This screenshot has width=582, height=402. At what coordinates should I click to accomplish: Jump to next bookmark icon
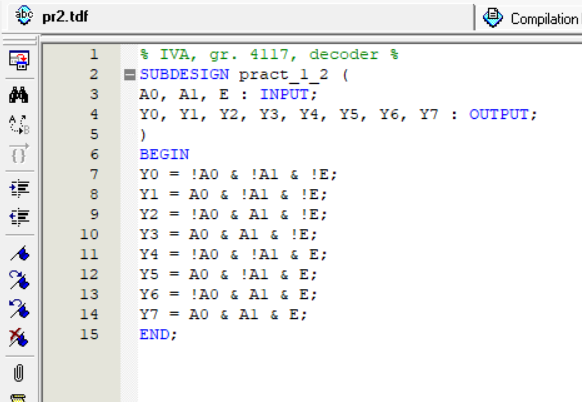(19, 280)
